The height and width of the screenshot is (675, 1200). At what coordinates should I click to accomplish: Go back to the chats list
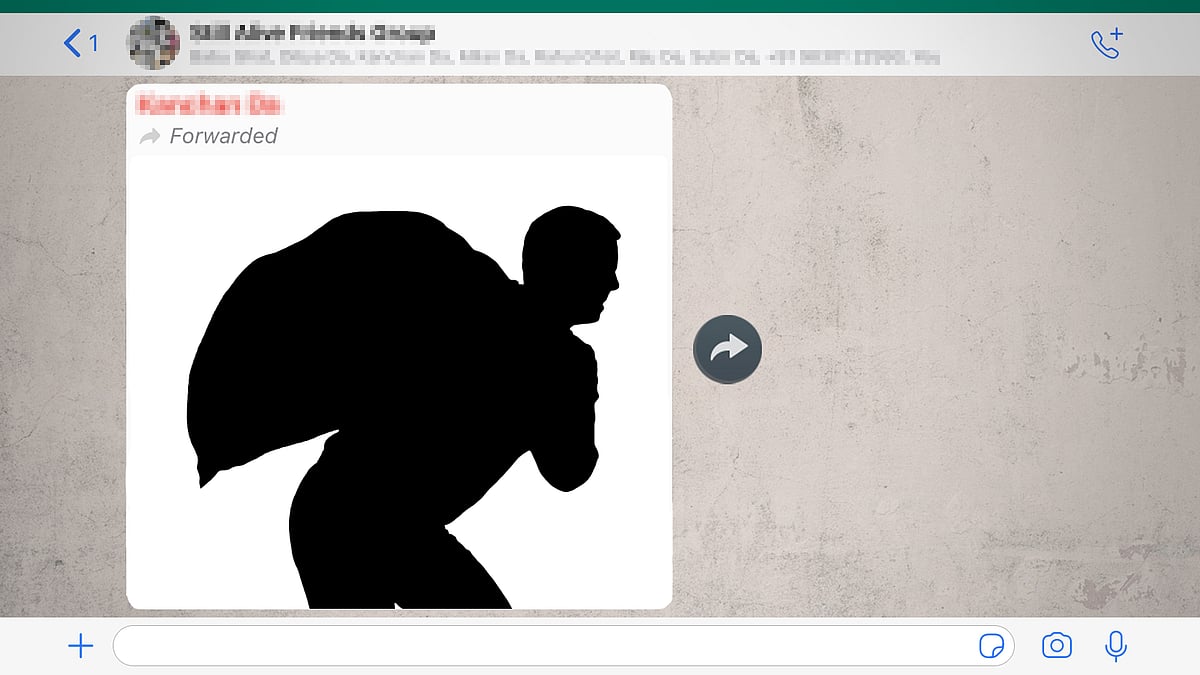pos(71,43)
